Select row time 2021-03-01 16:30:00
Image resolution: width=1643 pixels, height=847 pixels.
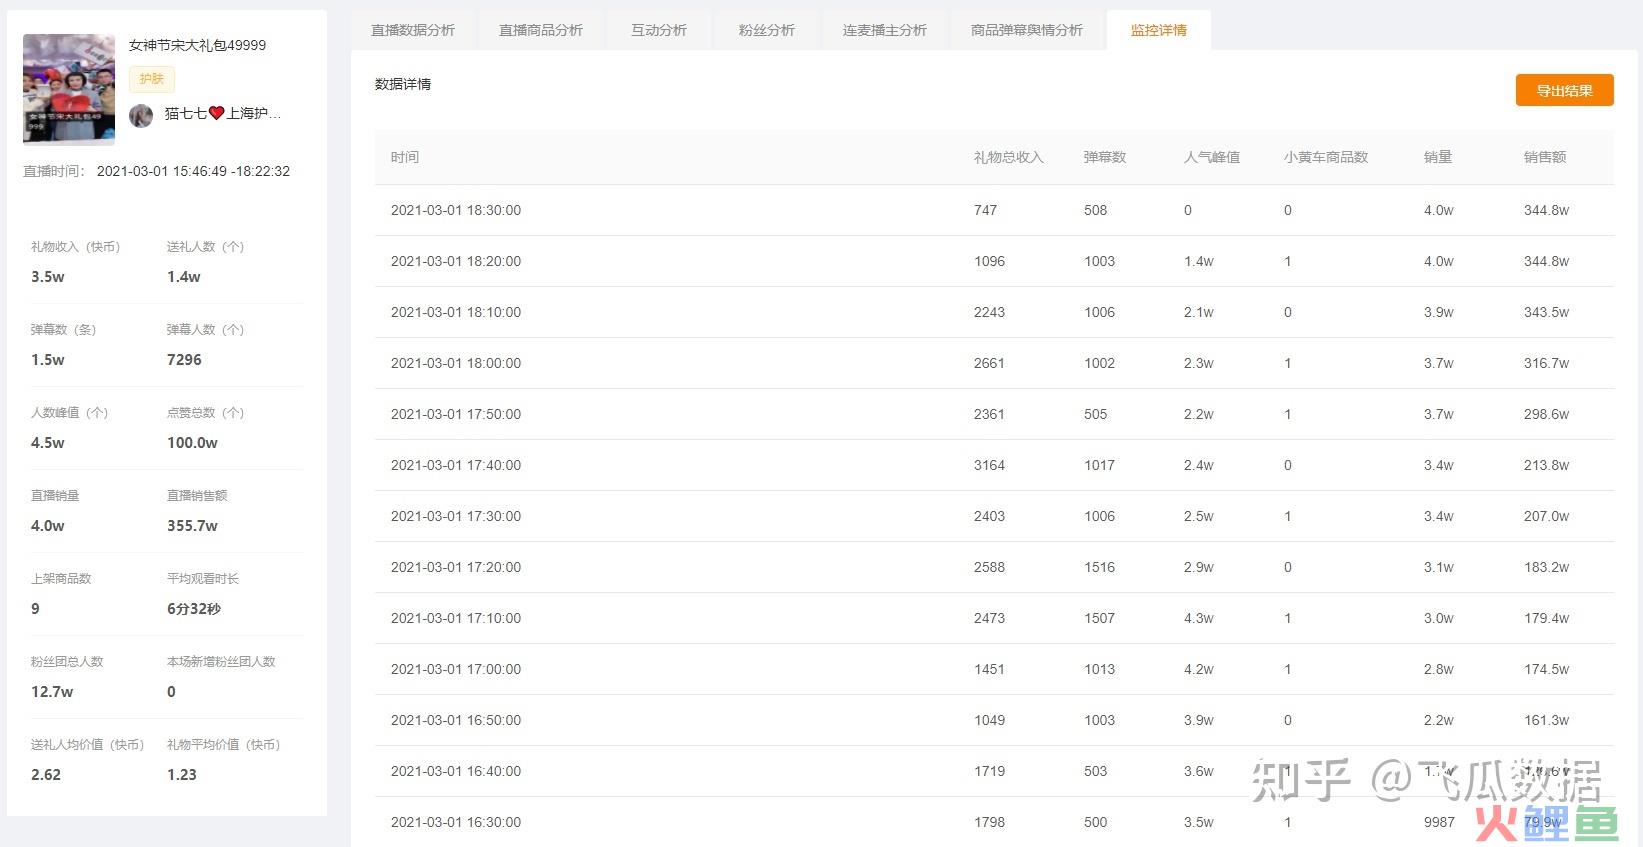[456, 822]
